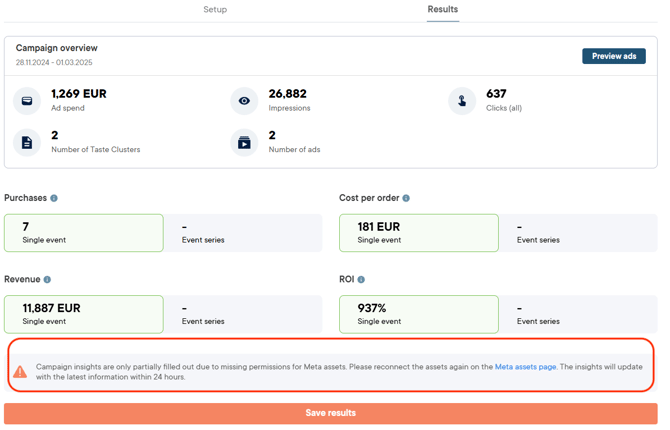Switch to the Setup tab
Viewport: 670px width, 430px height.
215,9
